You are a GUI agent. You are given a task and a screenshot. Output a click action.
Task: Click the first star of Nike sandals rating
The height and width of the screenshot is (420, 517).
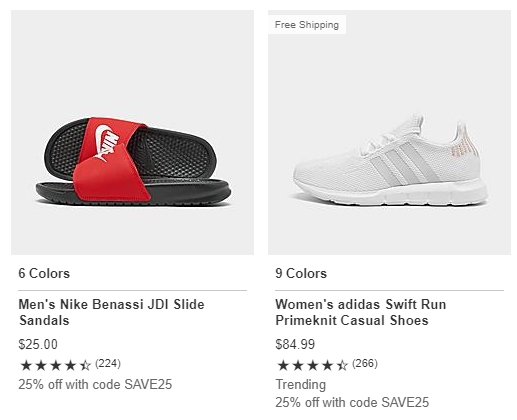[x=26, y=365]
